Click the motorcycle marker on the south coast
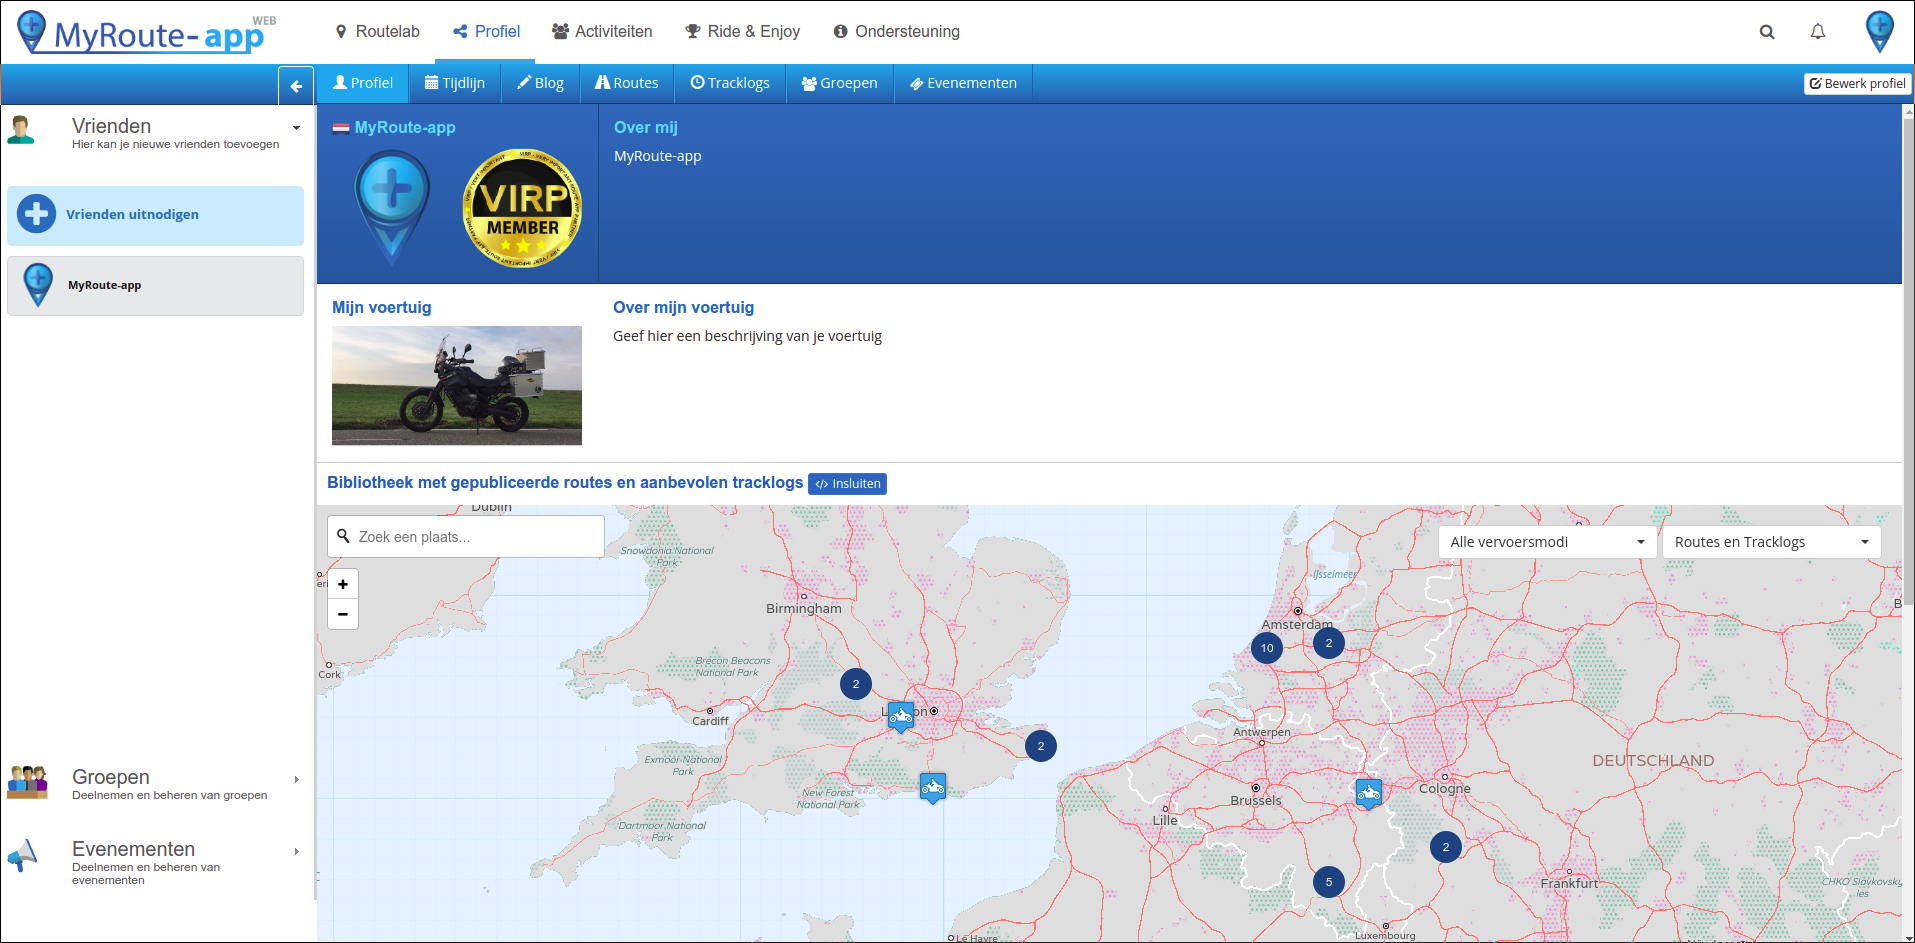1915x943 pixels. click(933, 788)
